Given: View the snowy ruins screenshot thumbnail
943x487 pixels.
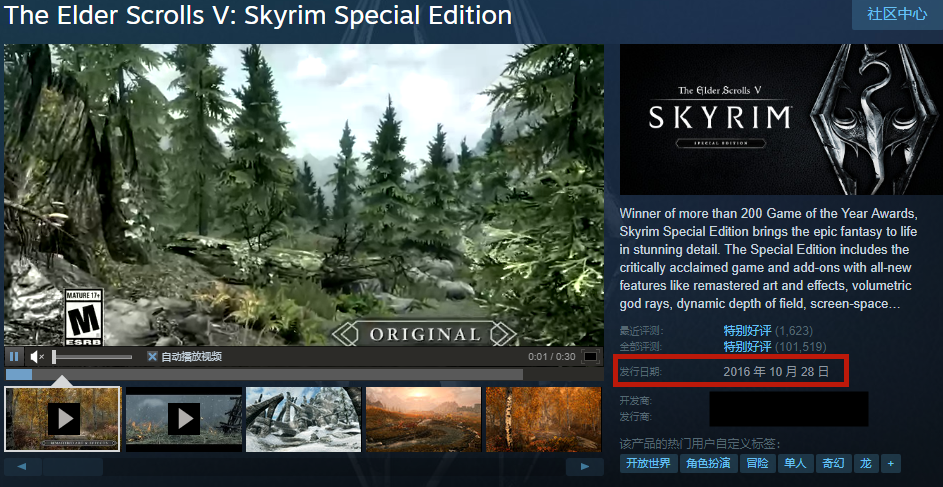Looking at the screenshot, I should [x=304, y=418].
